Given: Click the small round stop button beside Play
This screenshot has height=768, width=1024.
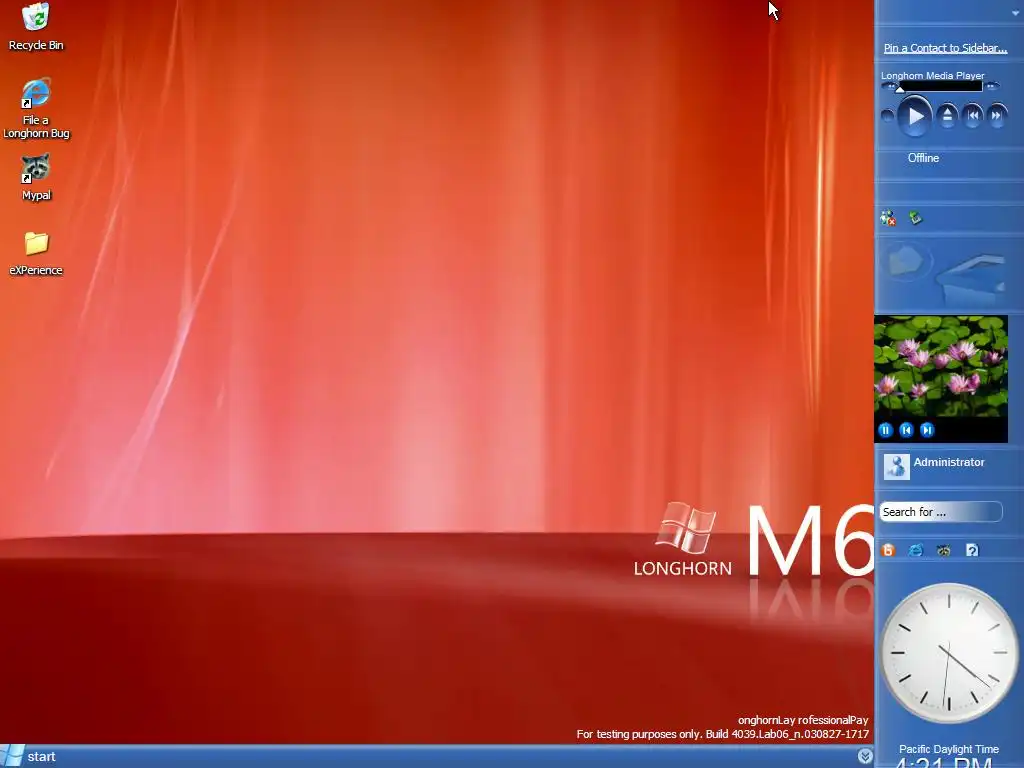Looking at the screenshot, I should pyautogui.click(x=887, y=116).
